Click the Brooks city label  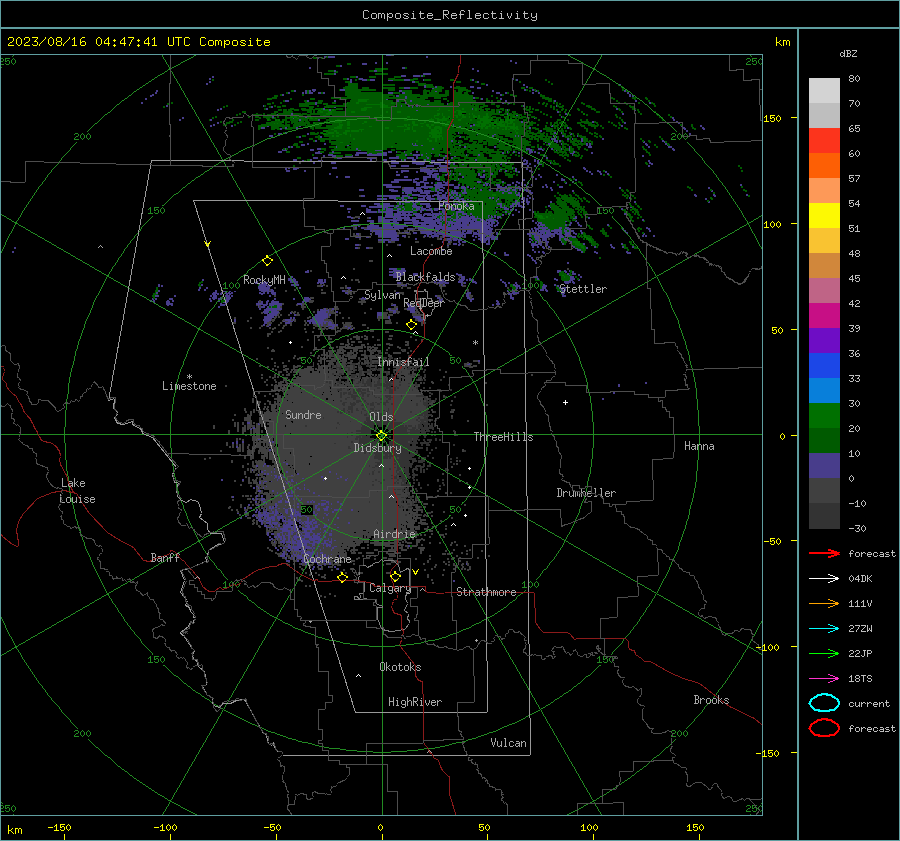coord(711,700)
